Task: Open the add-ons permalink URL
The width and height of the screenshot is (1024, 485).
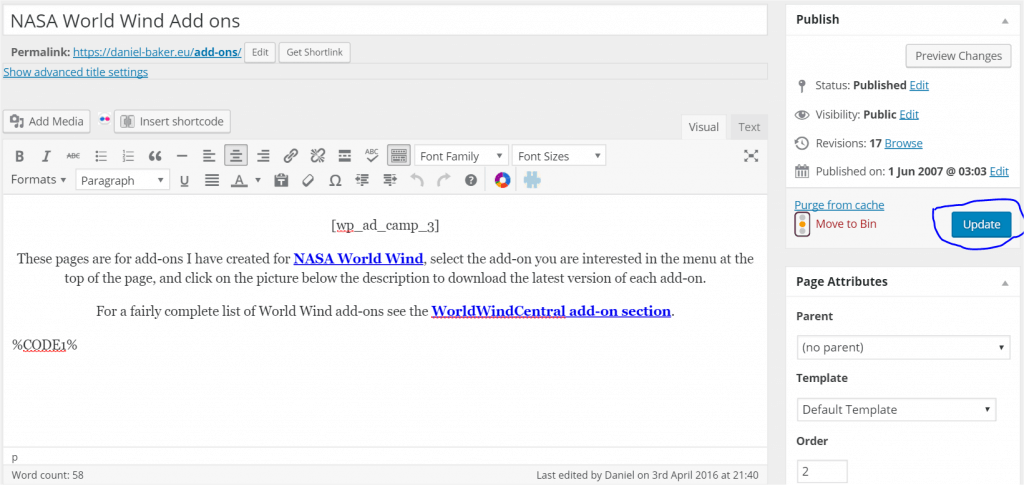Action: click(157, 52)
